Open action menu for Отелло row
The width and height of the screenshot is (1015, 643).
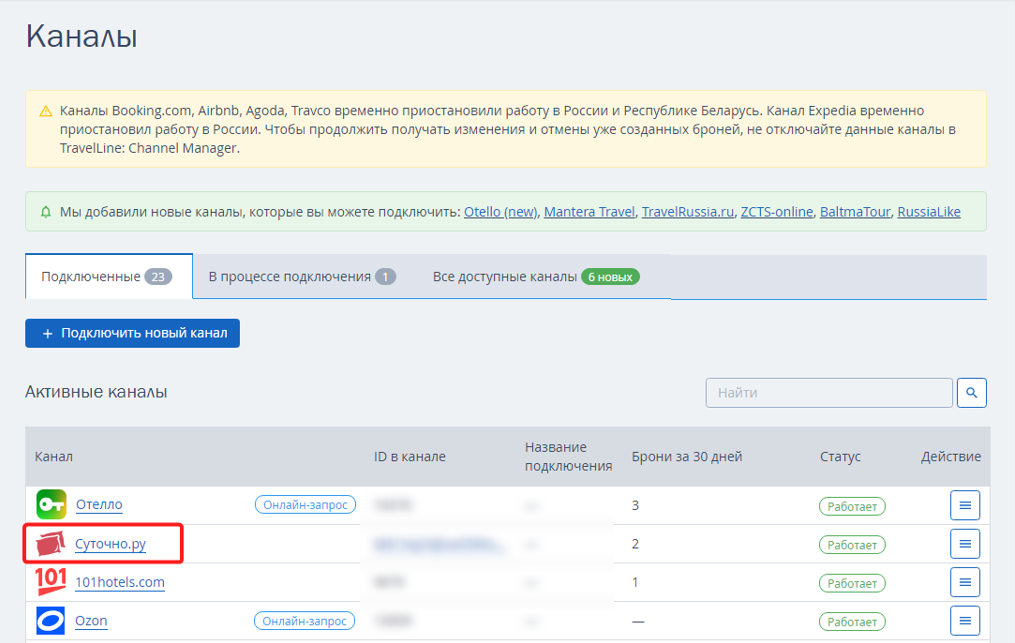click(x=965, y=505)
